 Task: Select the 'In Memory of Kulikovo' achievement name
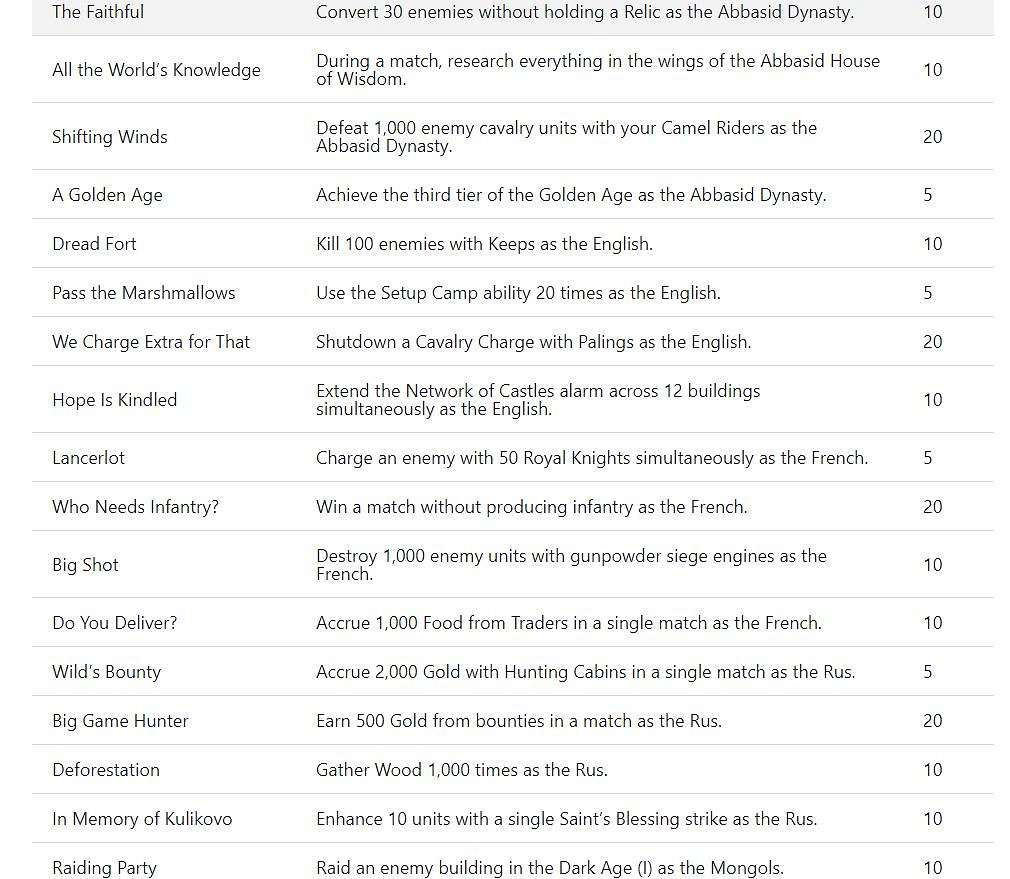click(x=142, y=819)
